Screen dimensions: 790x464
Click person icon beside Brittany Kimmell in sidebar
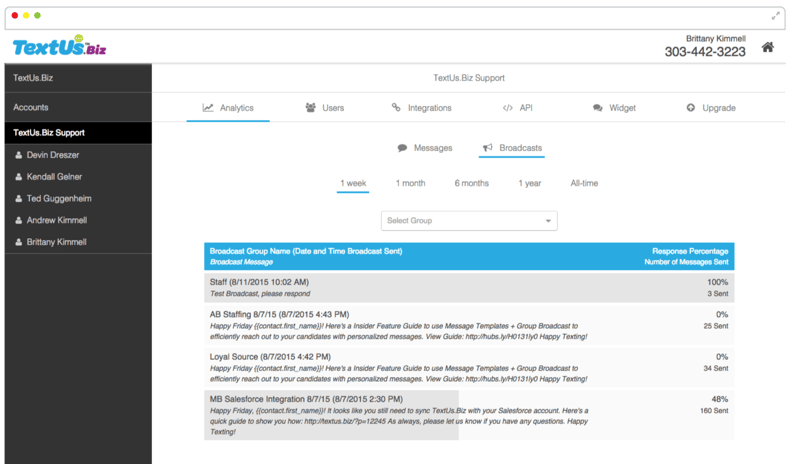(19, 242)
